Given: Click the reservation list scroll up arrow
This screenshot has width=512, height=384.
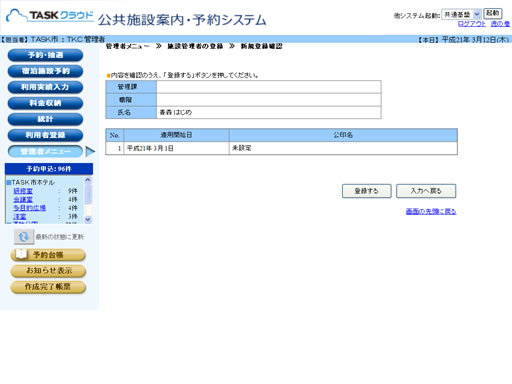Looking at the screenshot, I should (x=88, y=180).
